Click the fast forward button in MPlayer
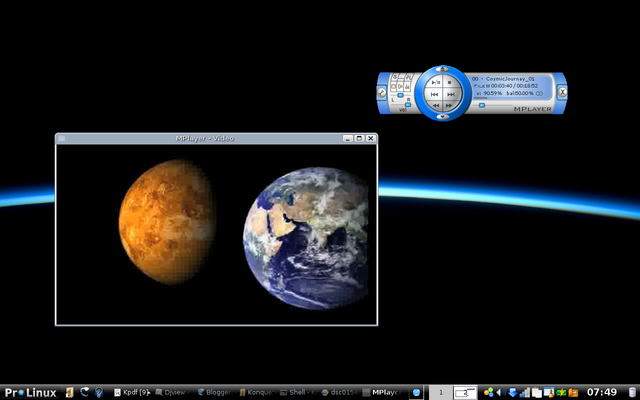Screen dimensions: 640x400 (x=449, y=103)
